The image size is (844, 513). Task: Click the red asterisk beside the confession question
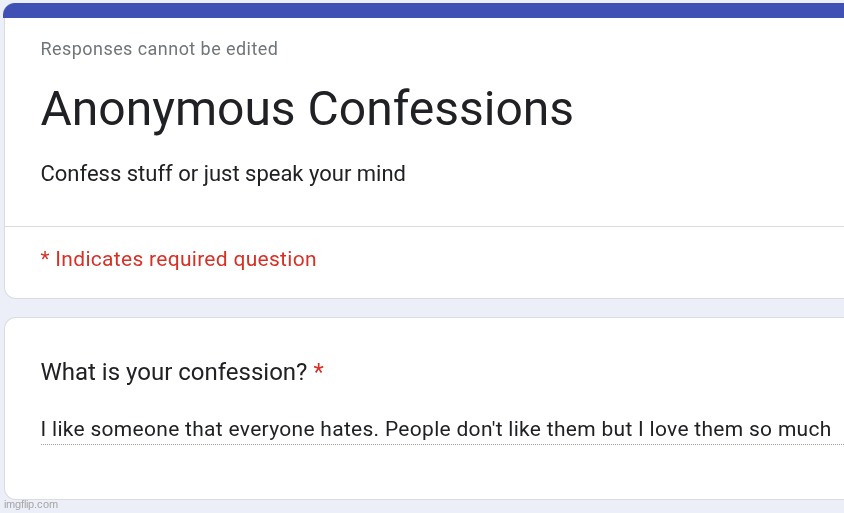point(318,373)
